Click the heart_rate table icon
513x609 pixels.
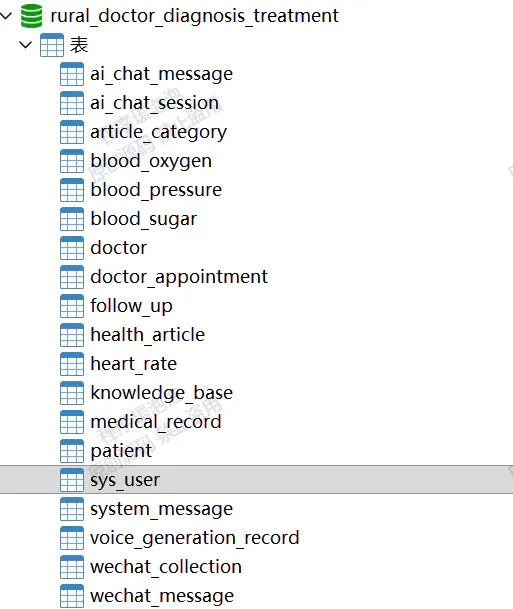pyautogui.click(x=72, y=364)
